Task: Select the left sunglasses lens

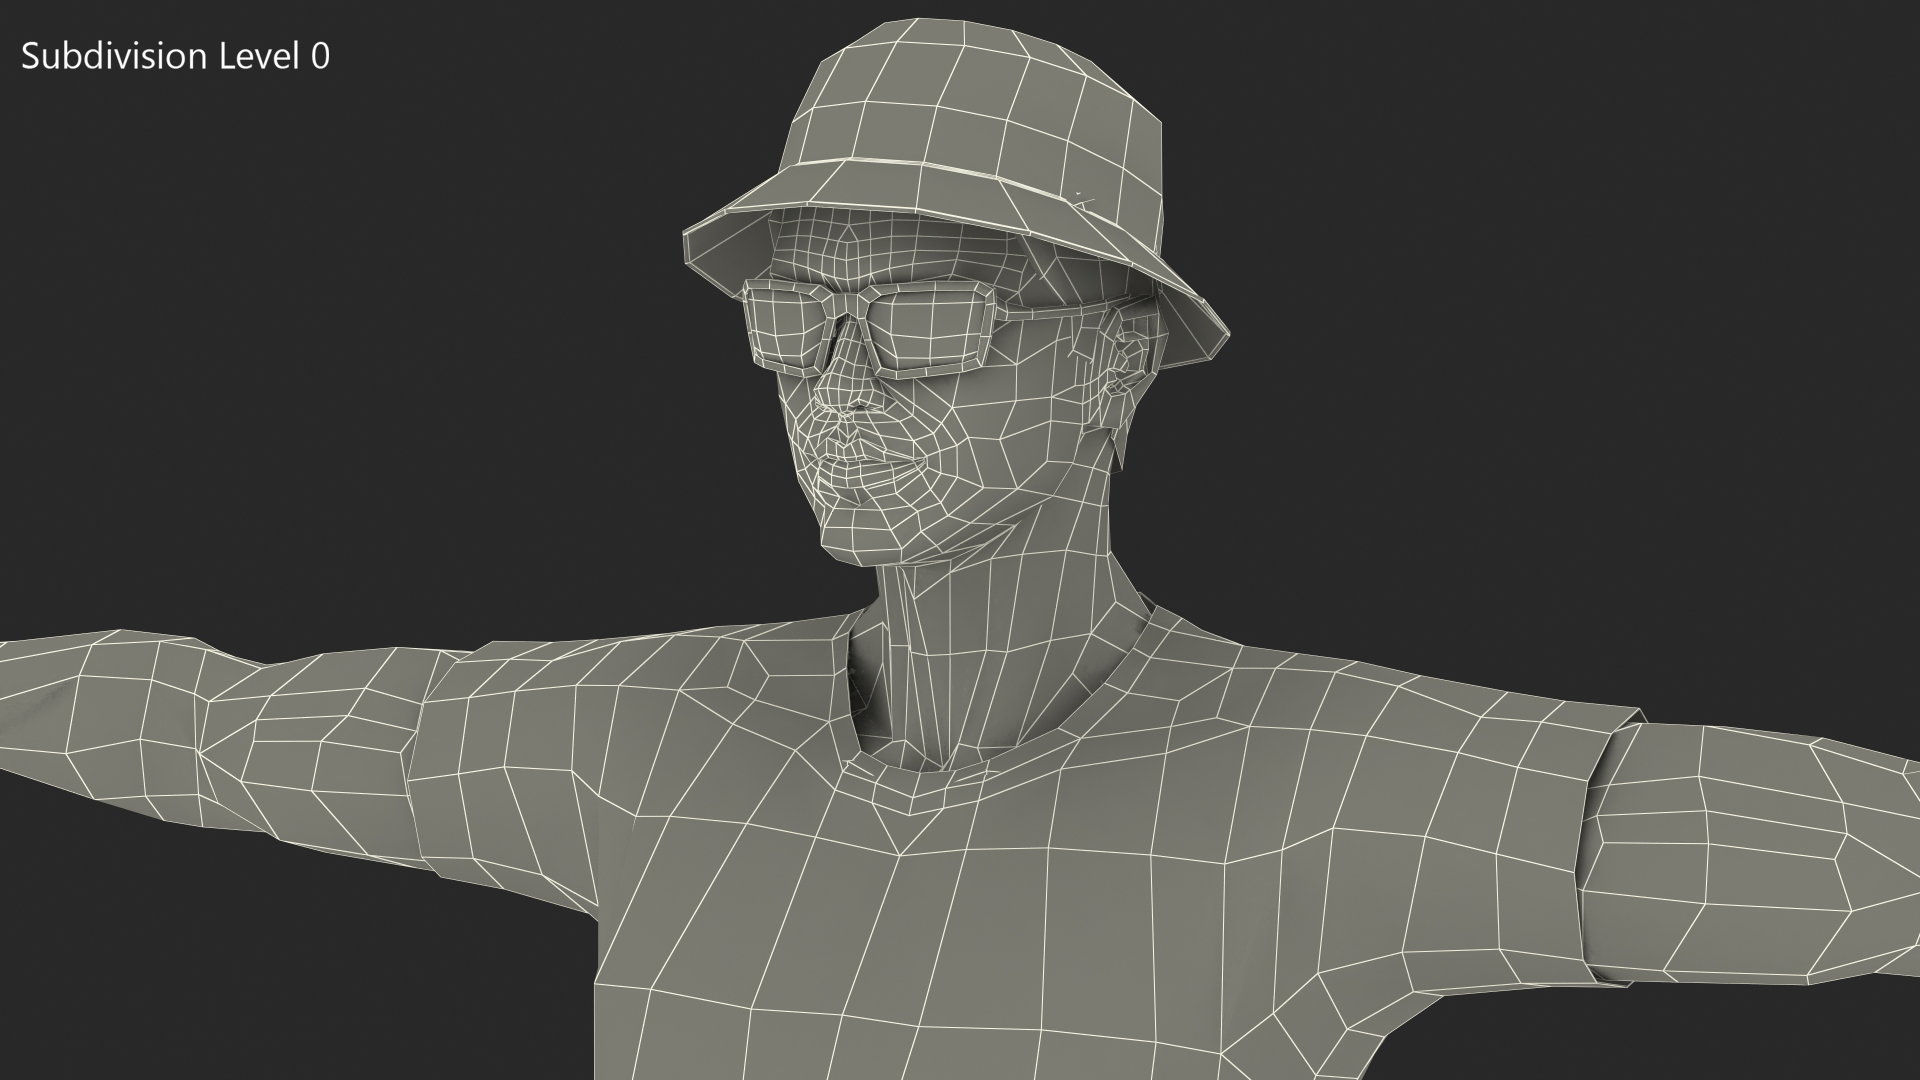Action: click(785, 330)
